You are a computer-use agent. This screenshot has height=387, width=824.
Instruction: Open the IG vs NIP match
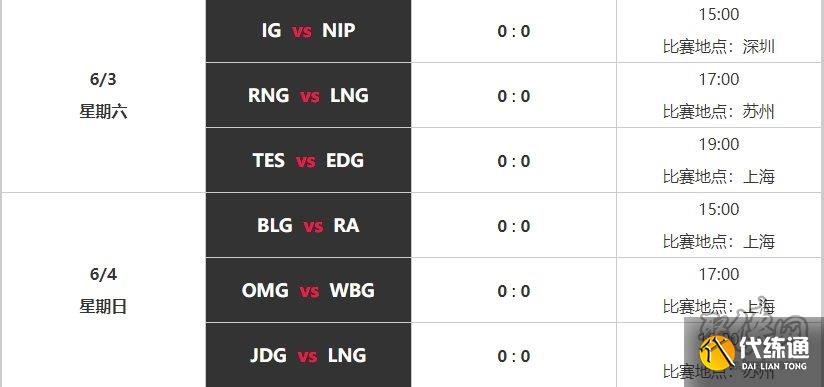[308, 31]
